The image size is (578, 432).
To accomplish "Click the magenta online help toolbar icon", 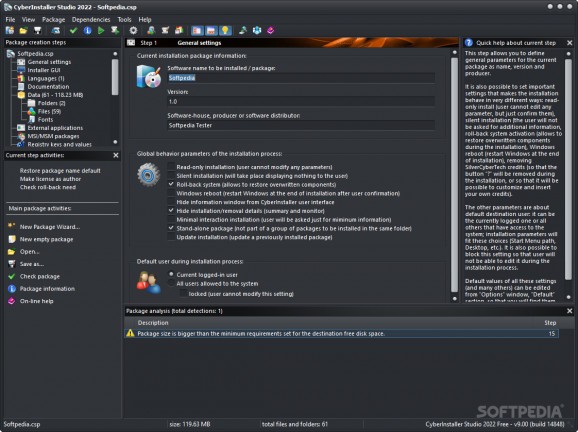I will point(271,31).
